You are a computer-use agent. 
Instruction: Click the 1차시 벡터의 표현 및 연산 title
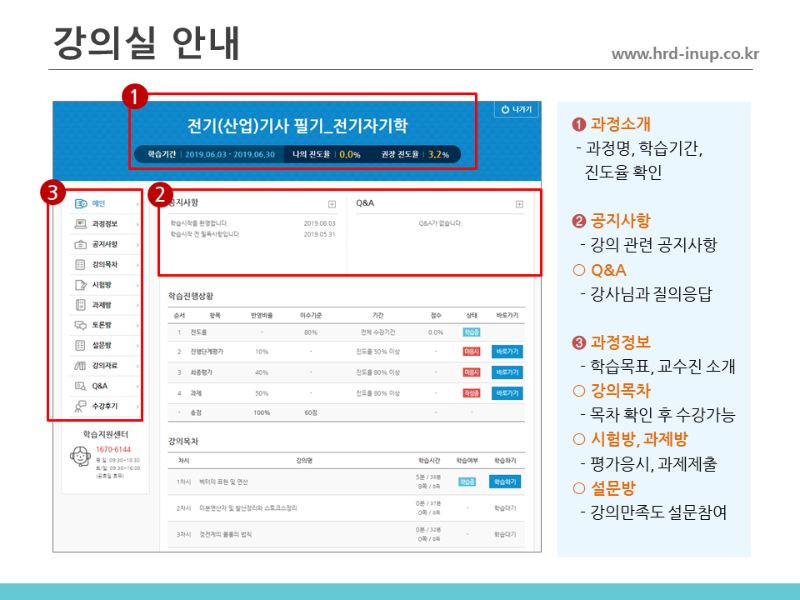(x=223, y=482)
